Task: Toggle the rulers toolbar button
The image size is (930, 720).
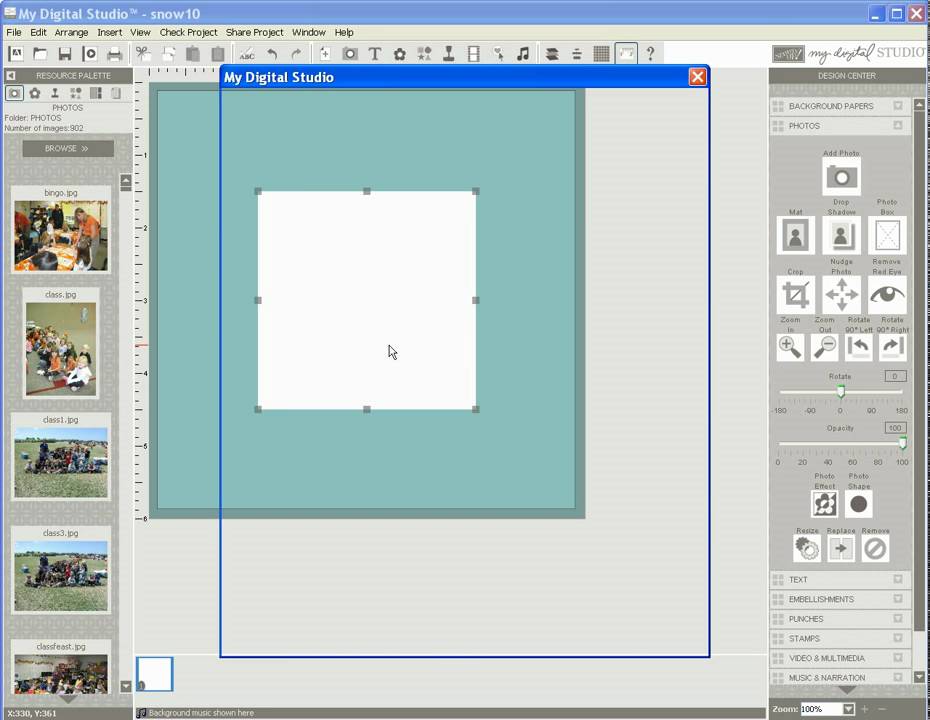Action: coord(626,54)
